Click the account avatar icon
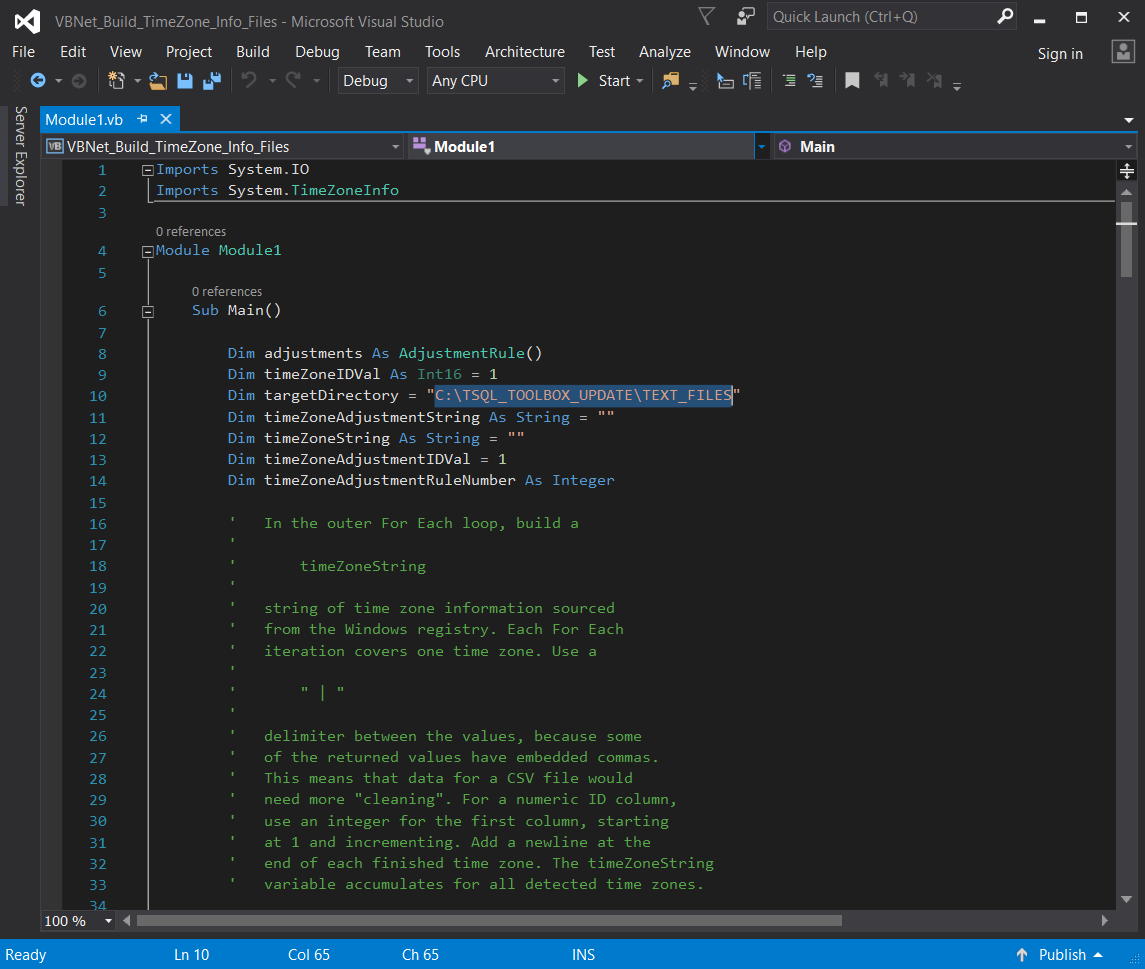1145x969 pixels. (x=1123, y=52)
